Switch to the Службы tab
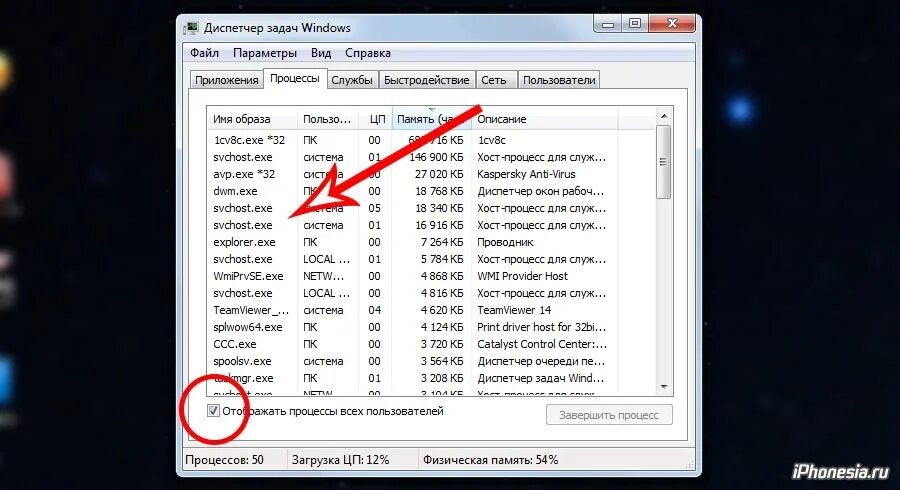 [352, 80]
